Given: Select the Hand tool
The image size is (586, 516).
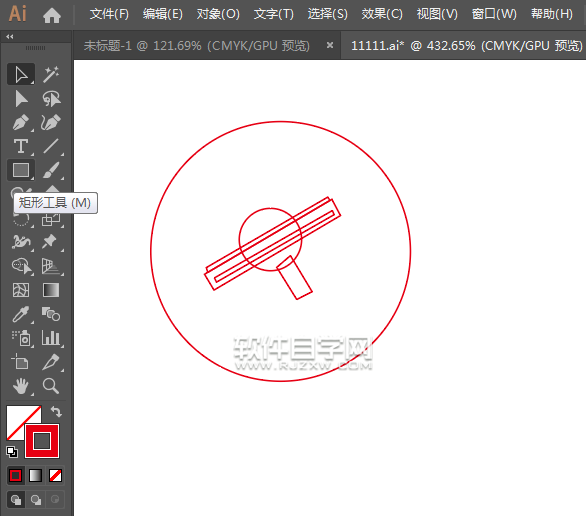Looking at the screenshot, I should [x=21, y=386].
